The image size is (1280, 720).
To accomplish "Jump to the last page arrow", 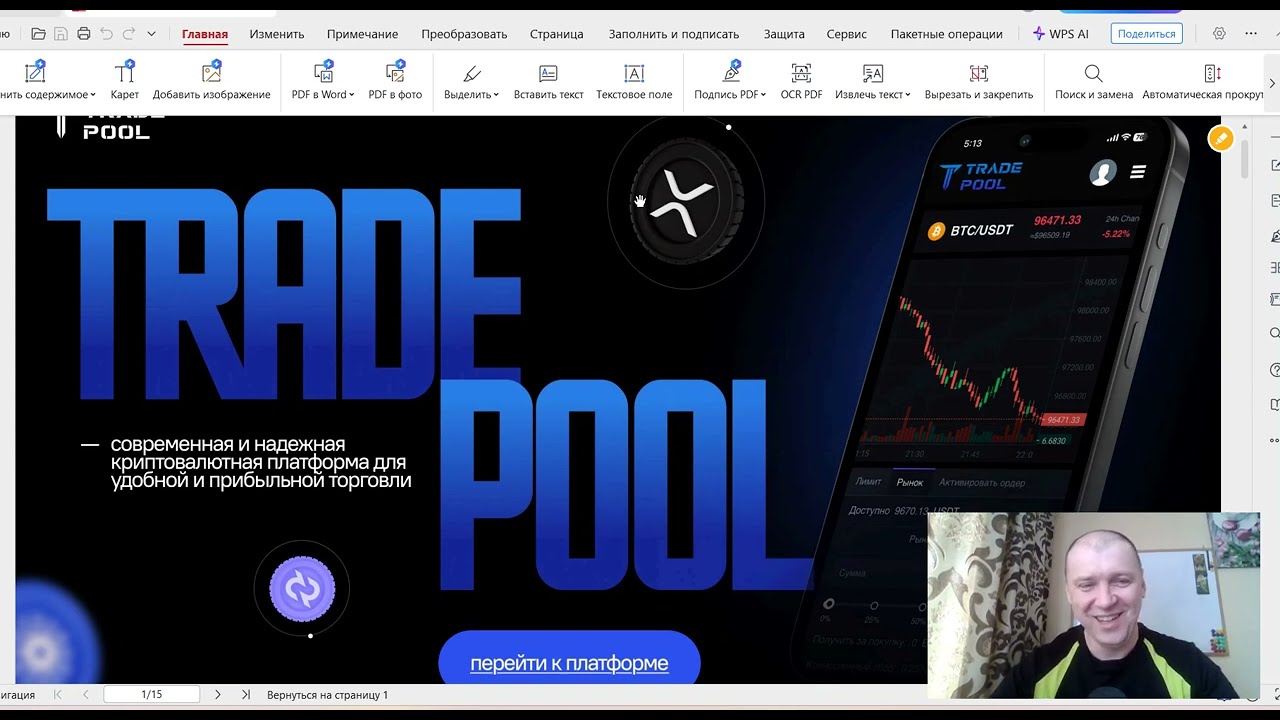I will click(x=246, y=694).
